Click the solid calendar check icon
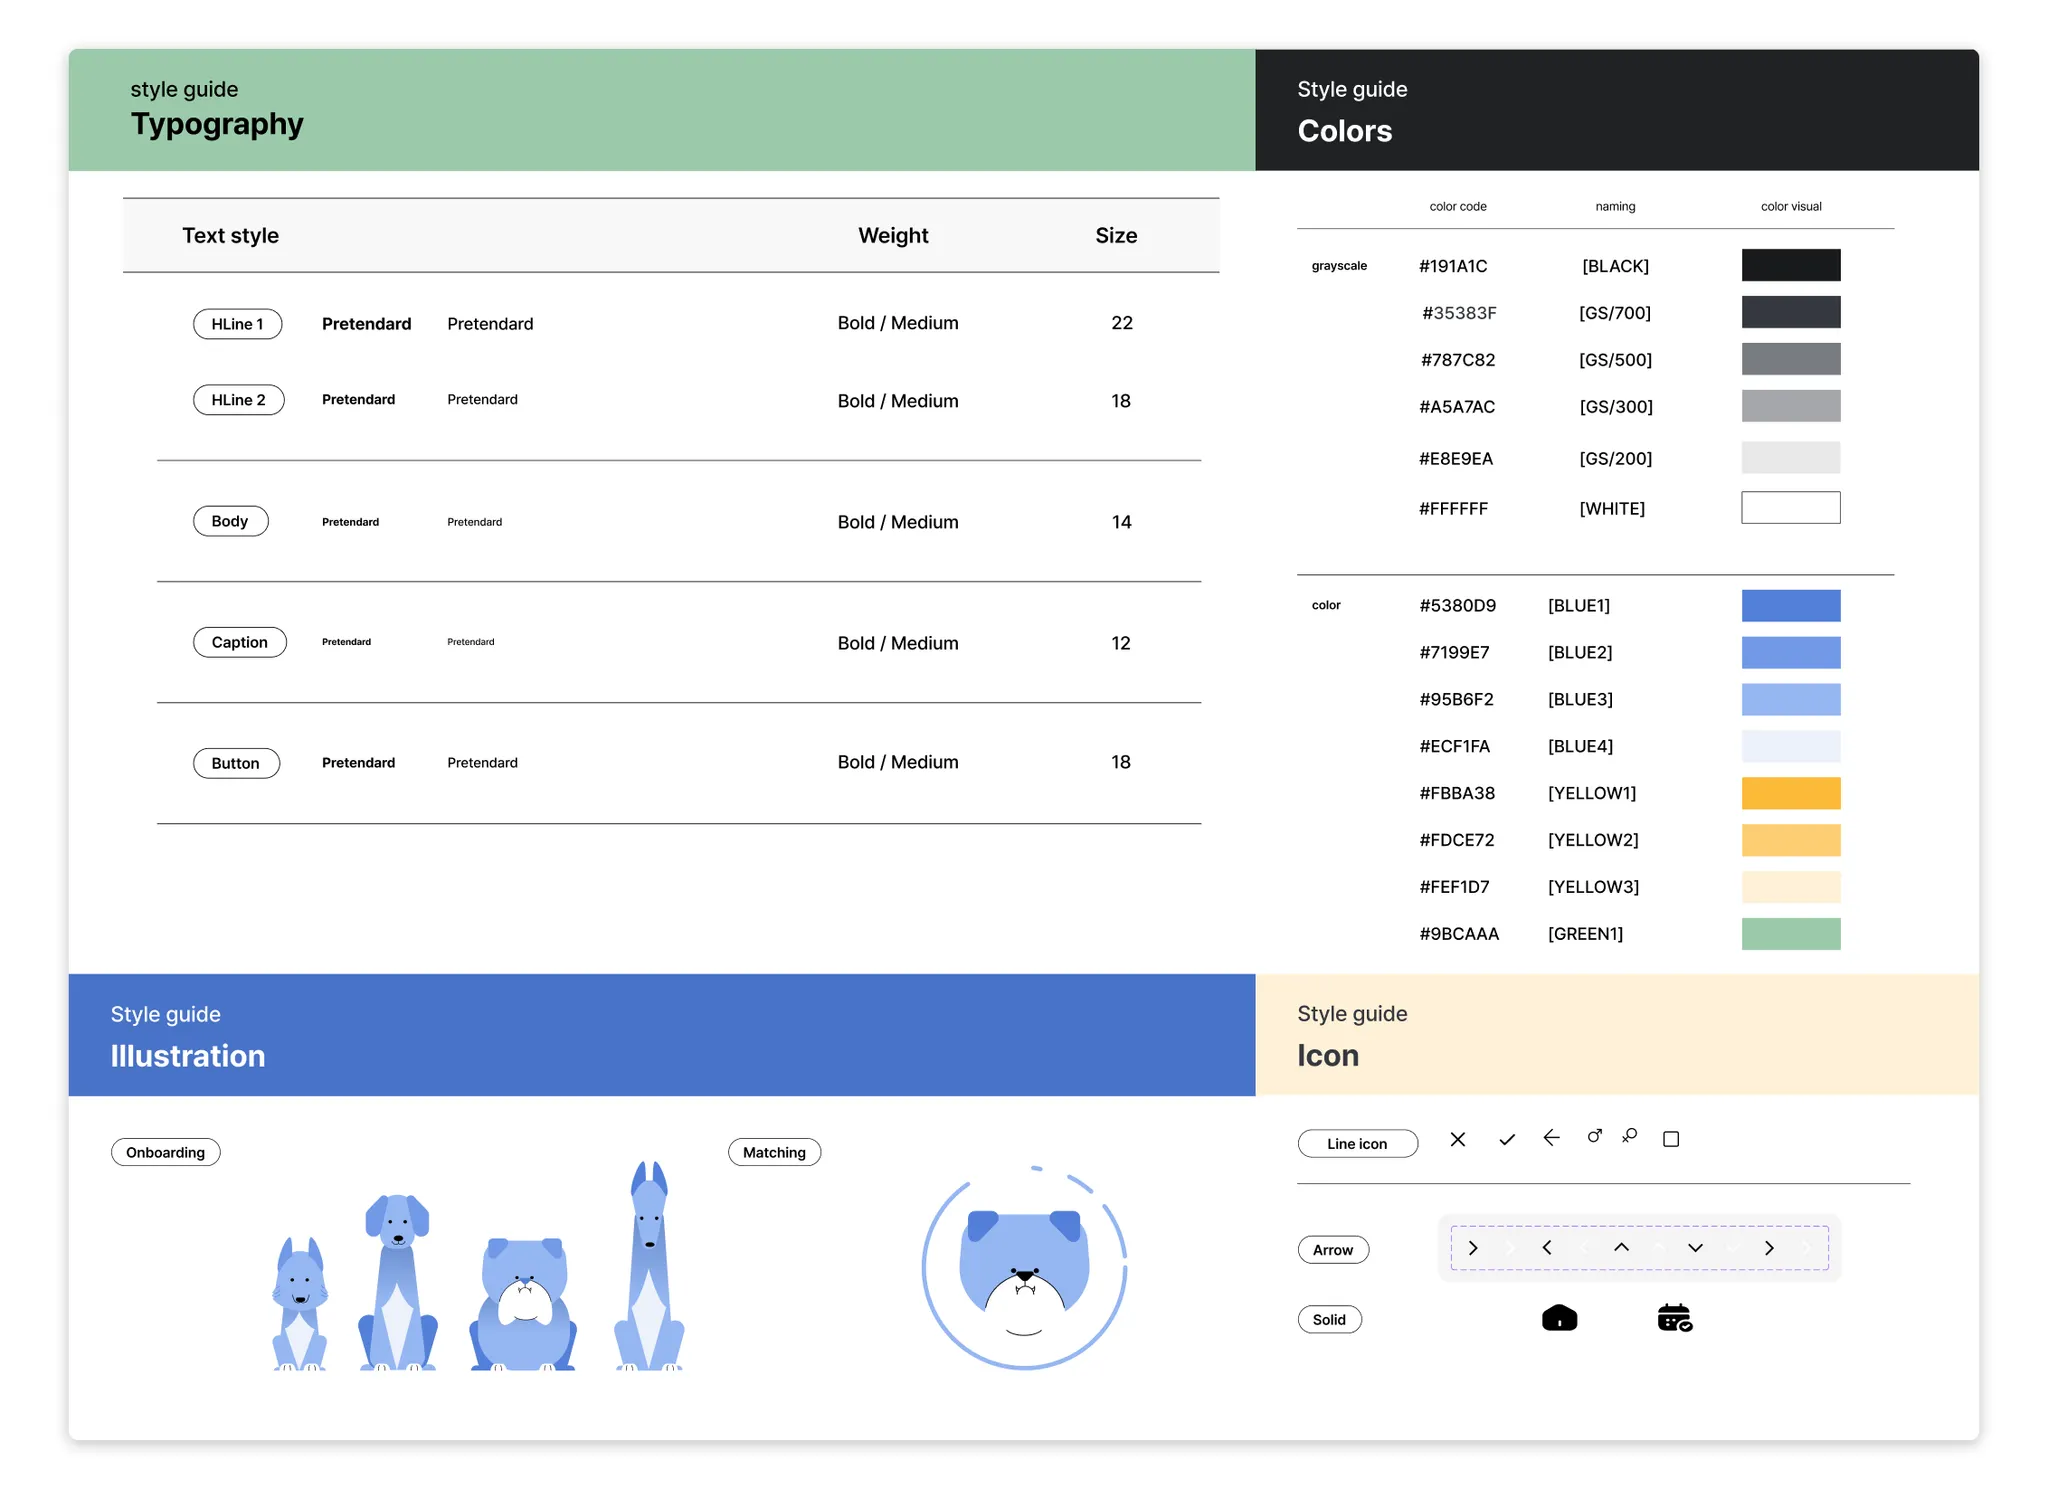2048x1489 pixels. coord(1674,1318)
